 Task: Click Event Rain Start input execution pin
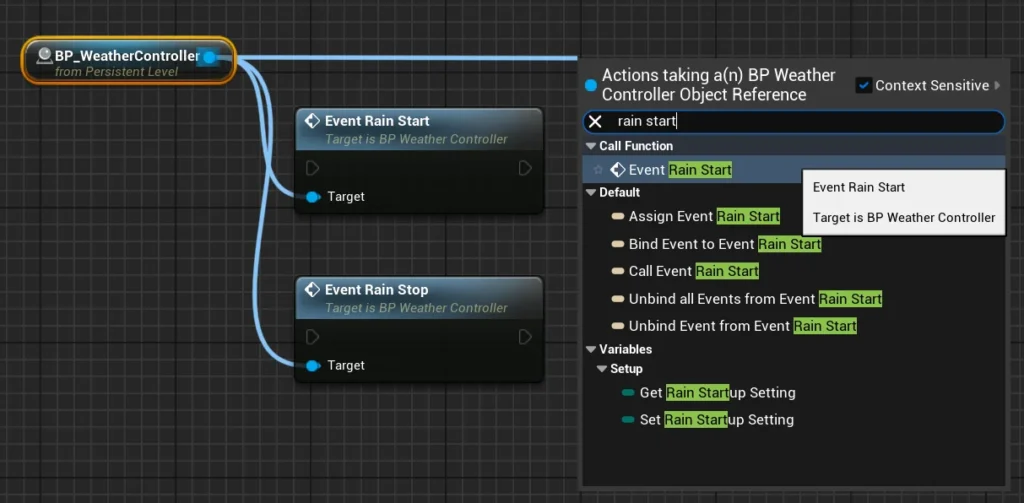pyautogui.click(x=313, y=168)
